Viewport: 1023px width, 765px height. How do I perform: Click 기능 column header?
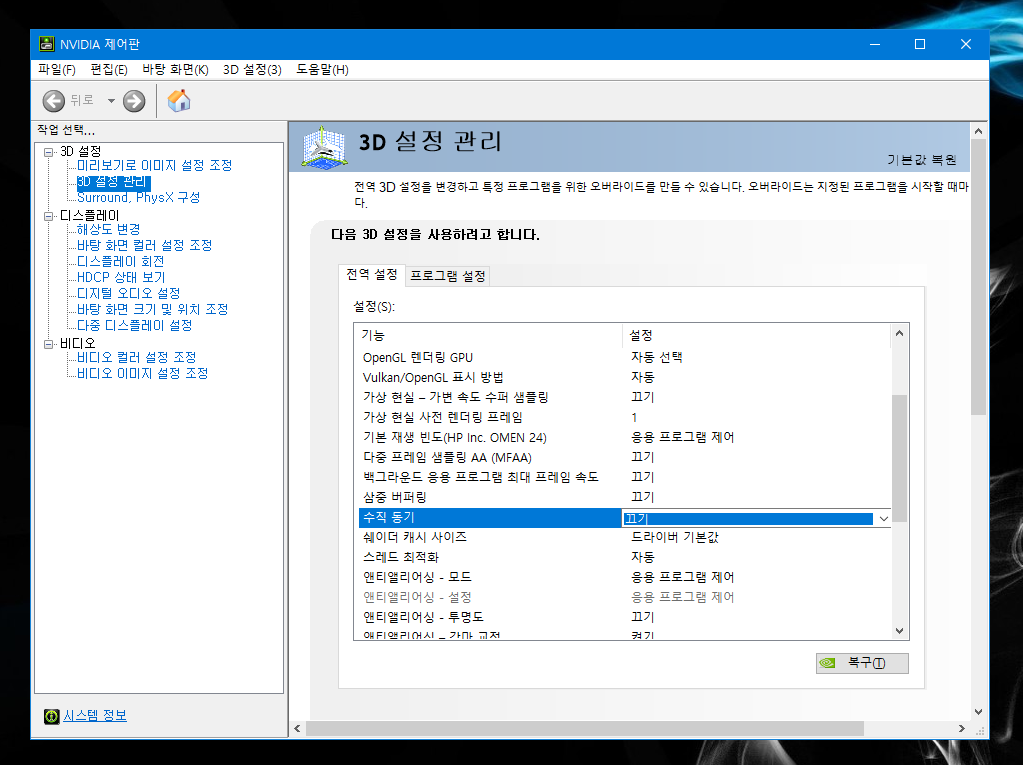[x=489, y=335]
